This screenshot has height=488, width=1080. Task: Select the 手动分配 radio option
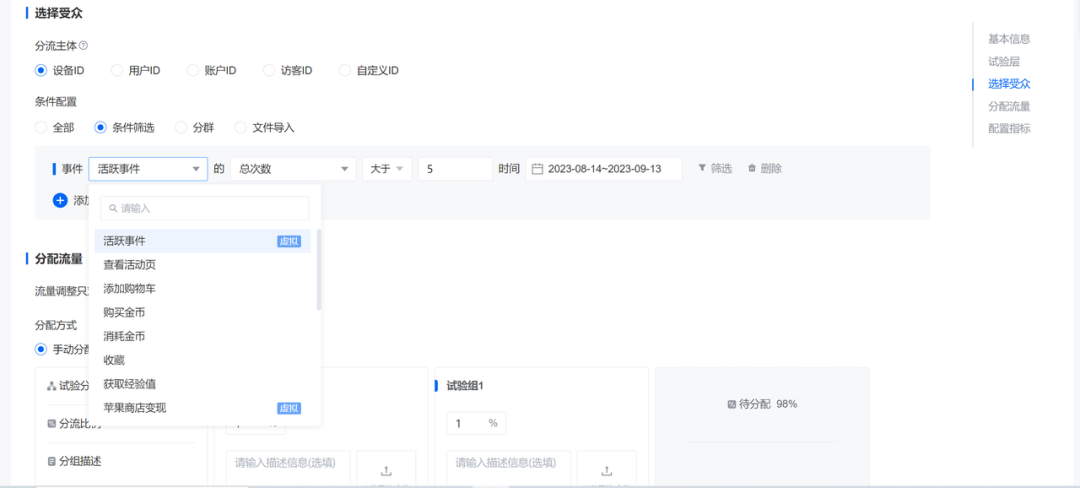point(41,349)
